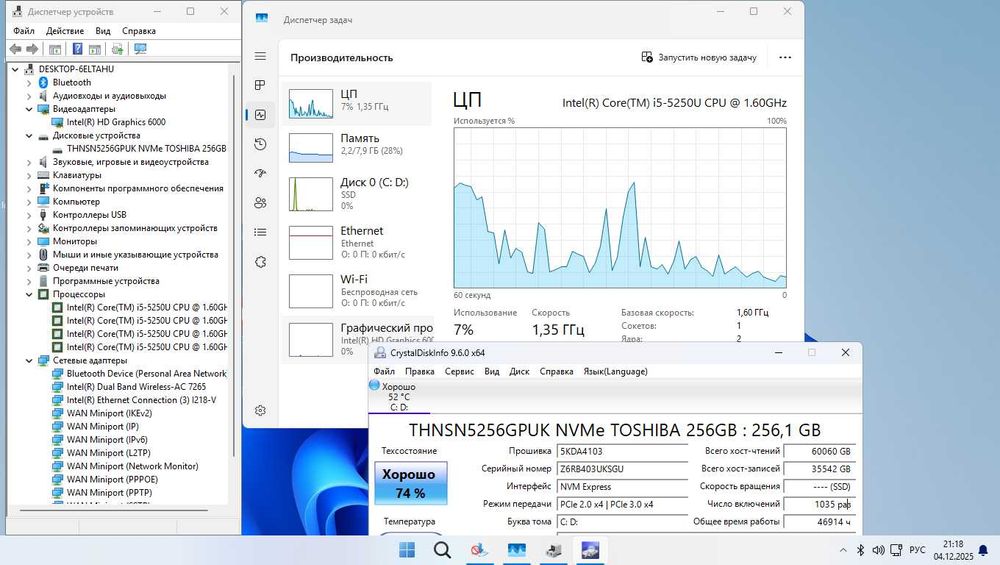Open the hamburger navigation menu in Task Manager
Image resolution: width=1000 pixels, height=565 pixels.
tap(260, 56)
